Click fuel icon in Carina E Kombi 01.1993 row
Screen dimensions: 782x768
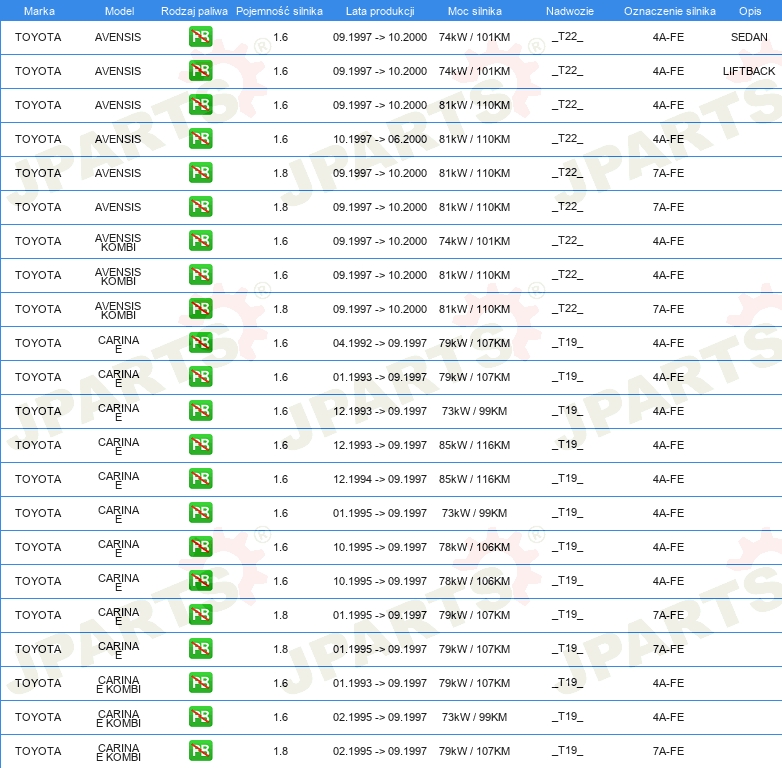tap(200, 683)
